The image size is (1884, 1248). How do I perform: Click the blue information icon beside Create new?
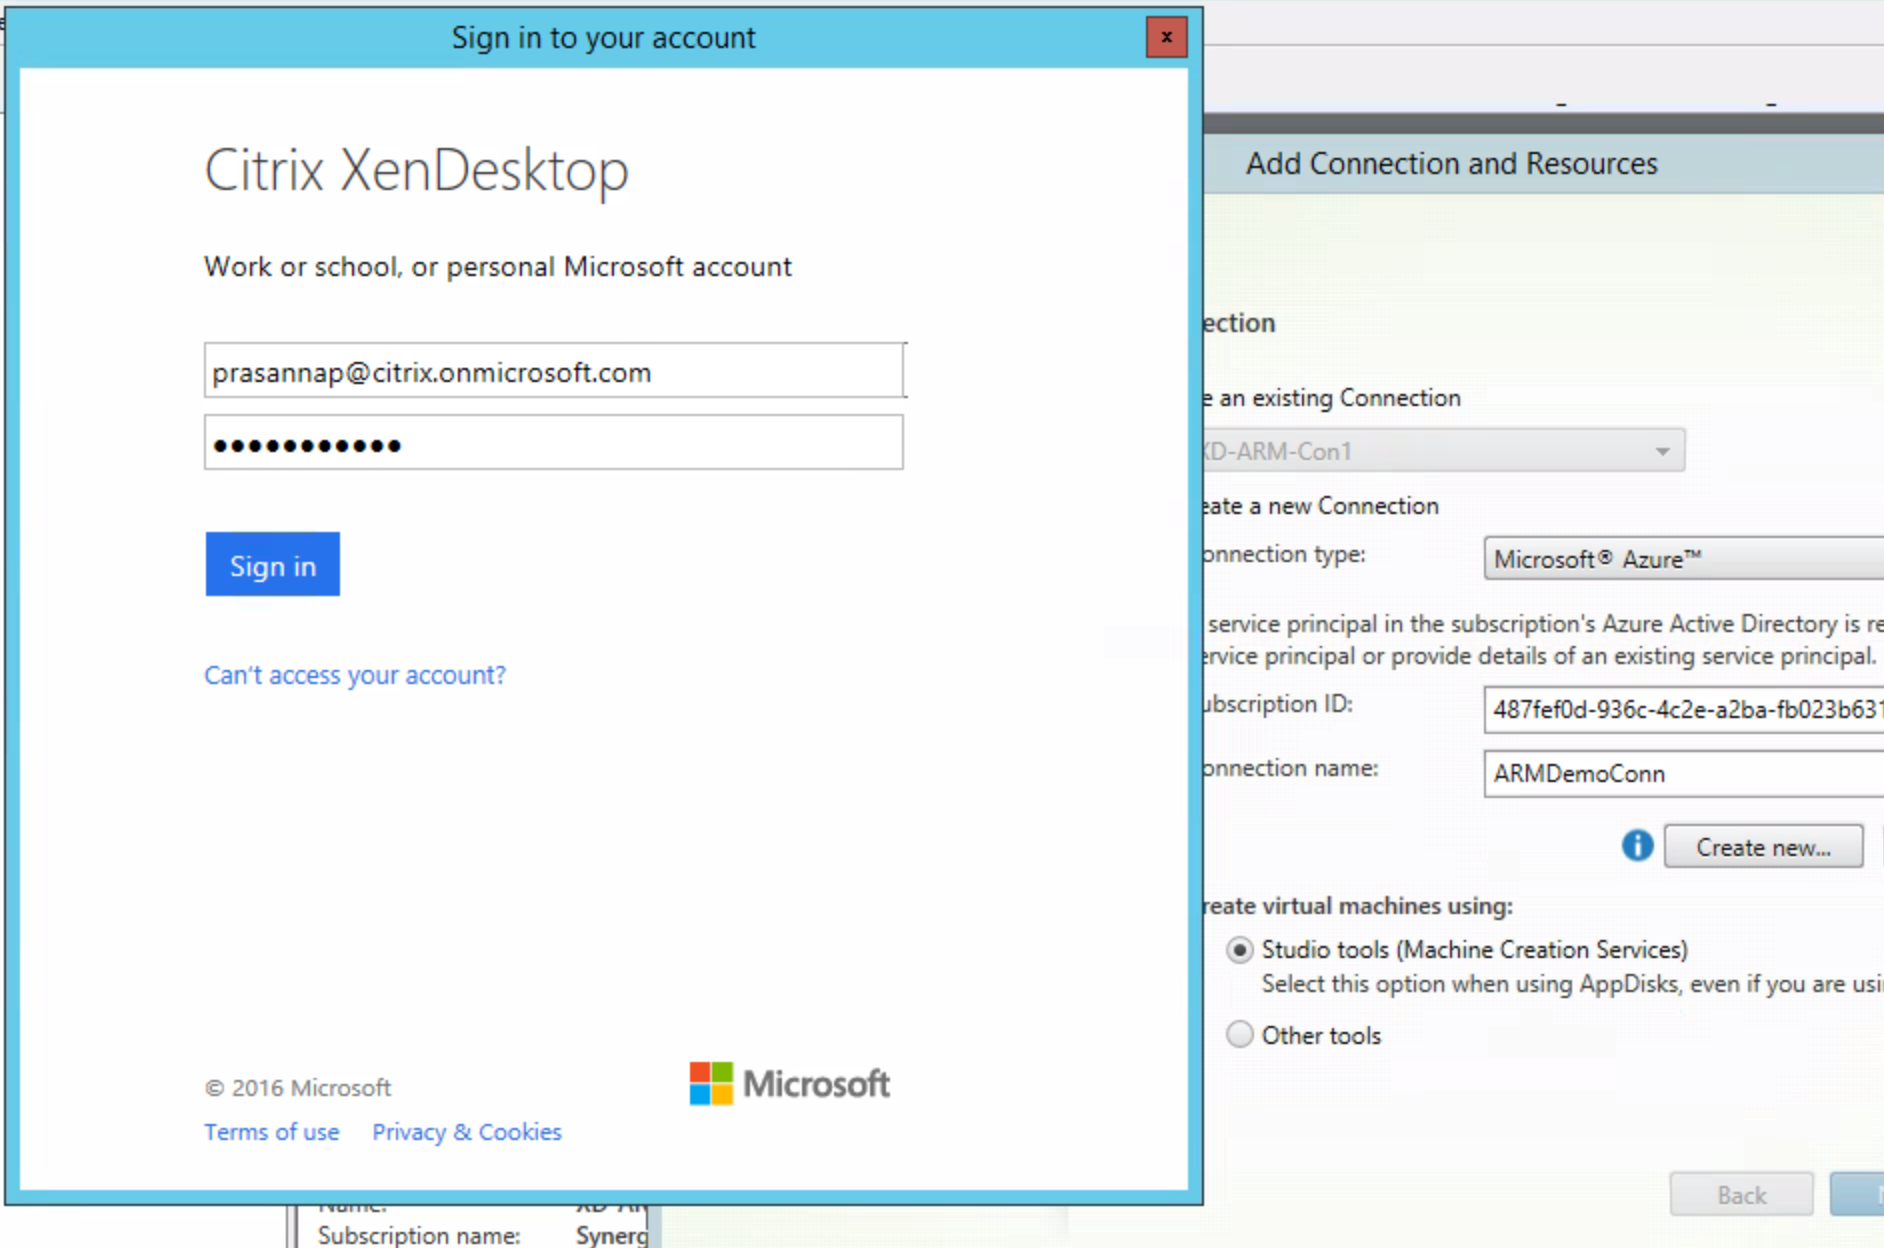[x=1636, y=846]
